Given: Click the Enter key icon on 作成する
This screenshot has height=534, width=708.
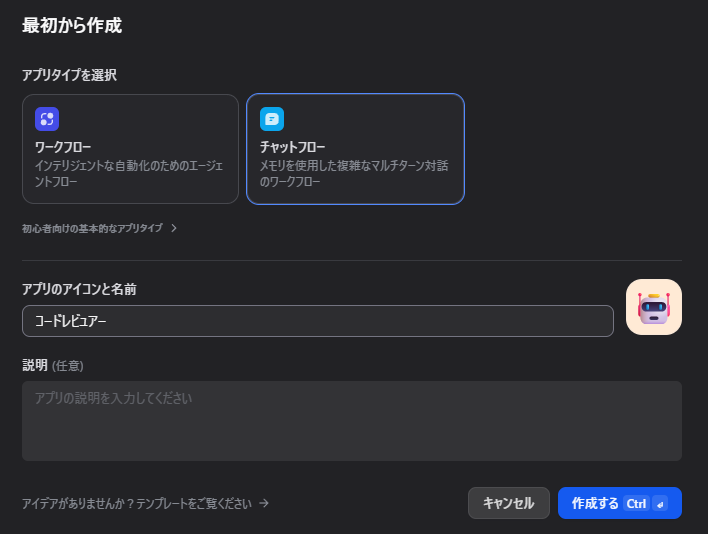Looking at the screenshot, I should pyautogui.click(x=660, y=504).
